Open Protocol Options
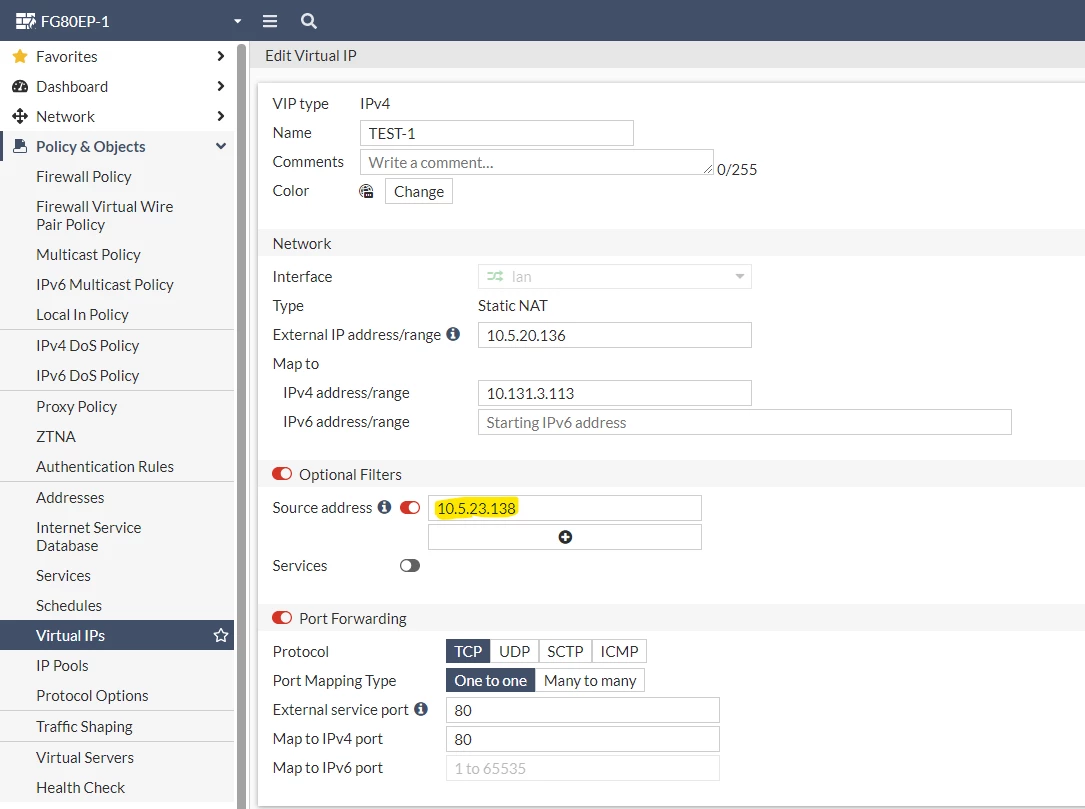The width and height of the screenshot is (1085, 809). coord(92,696)
